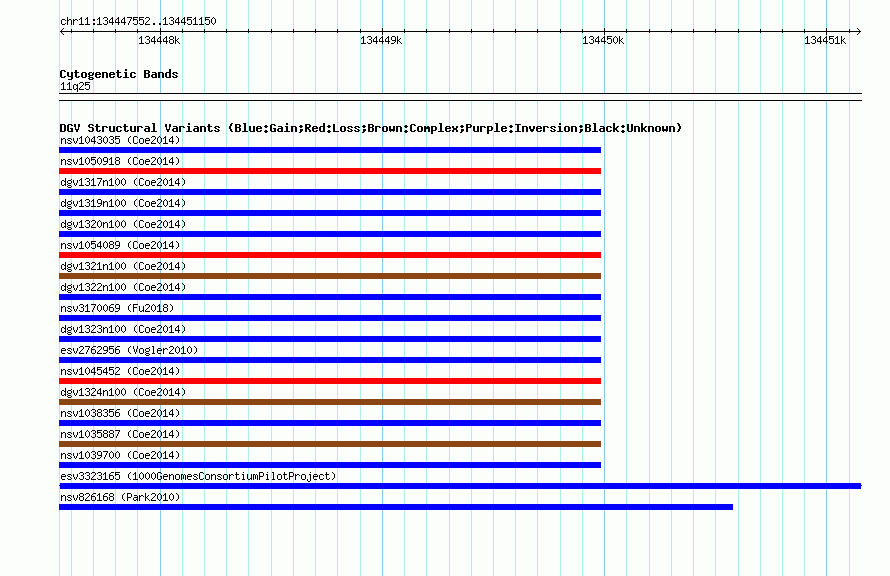Click the 134449k ruler mark
Screen dimensions: 890x576
click(381, 40)
